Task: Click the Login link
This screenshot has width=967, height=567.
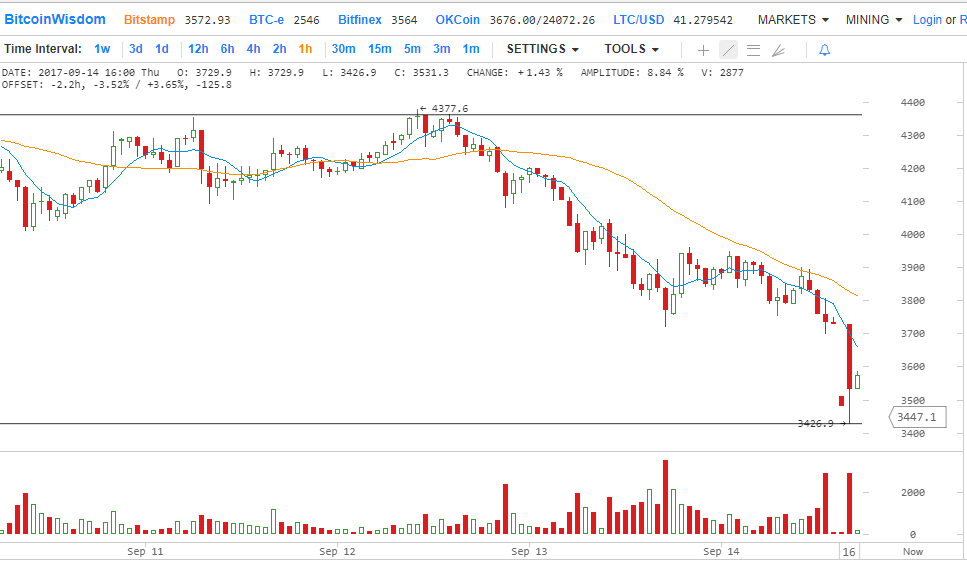Action: pyautogui.click(x=927, y=20)
